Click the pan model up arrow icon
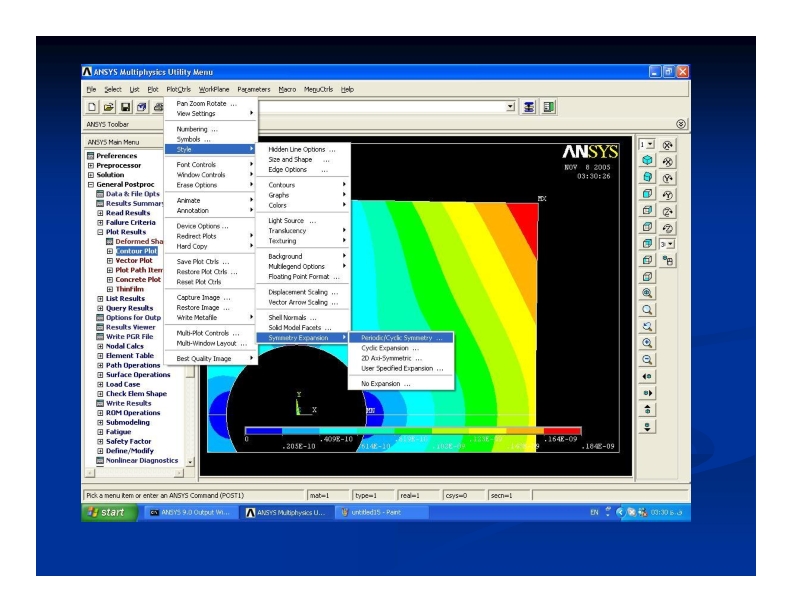Screen dimensions: 792x612 click(648, 410)
